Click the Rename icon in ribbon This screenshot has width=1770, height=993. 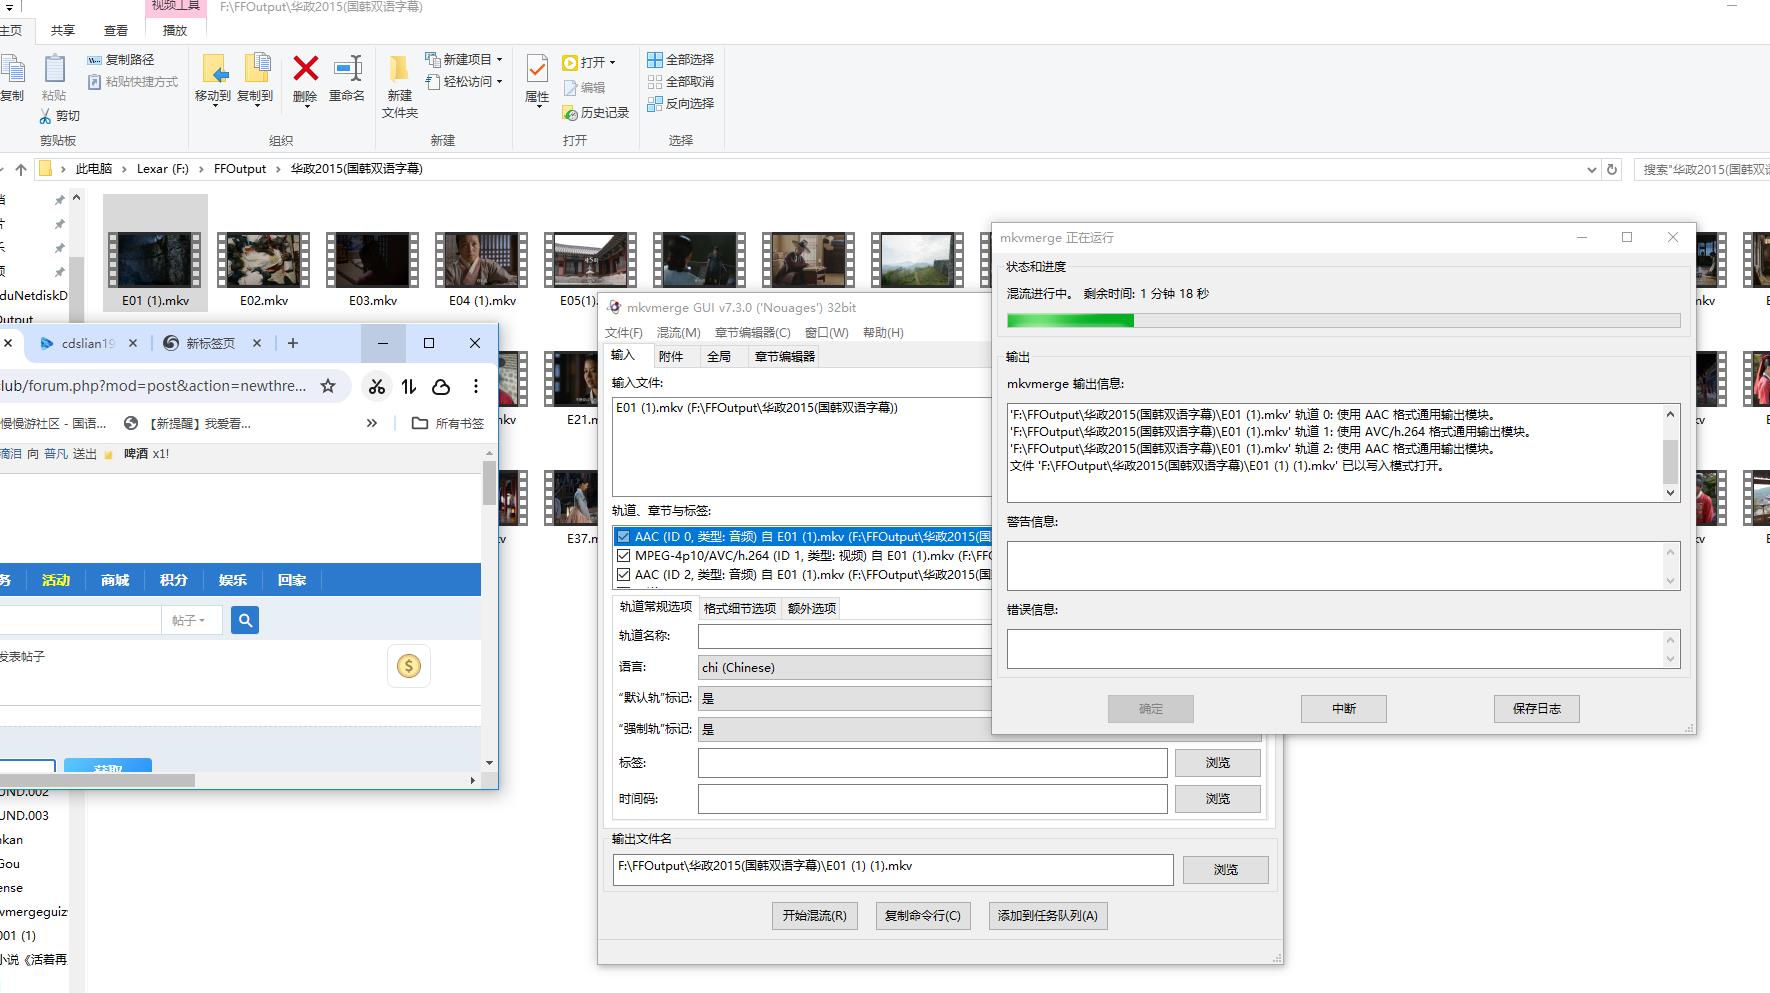[x=347, y=70]
